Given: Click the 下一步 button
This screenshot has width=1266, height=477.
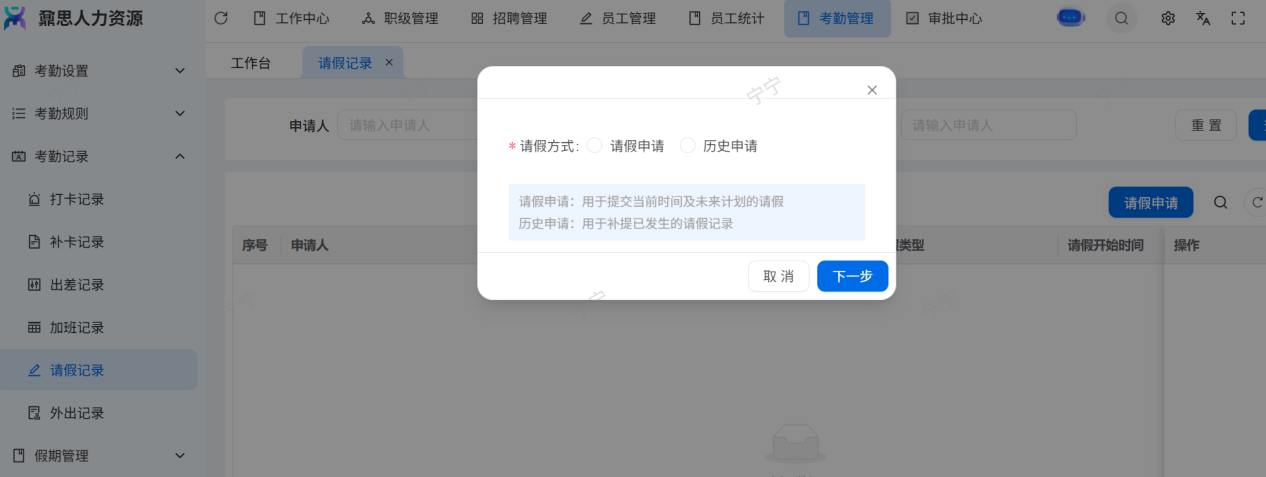Looking at the screenshot, I should pyautogui.click(x=852, y=276).
